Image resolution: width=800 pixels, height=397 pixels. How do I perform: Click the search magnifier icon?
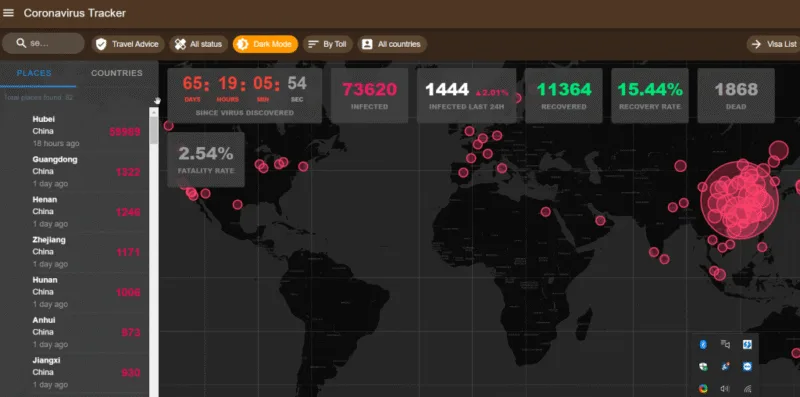coord(21,43)
